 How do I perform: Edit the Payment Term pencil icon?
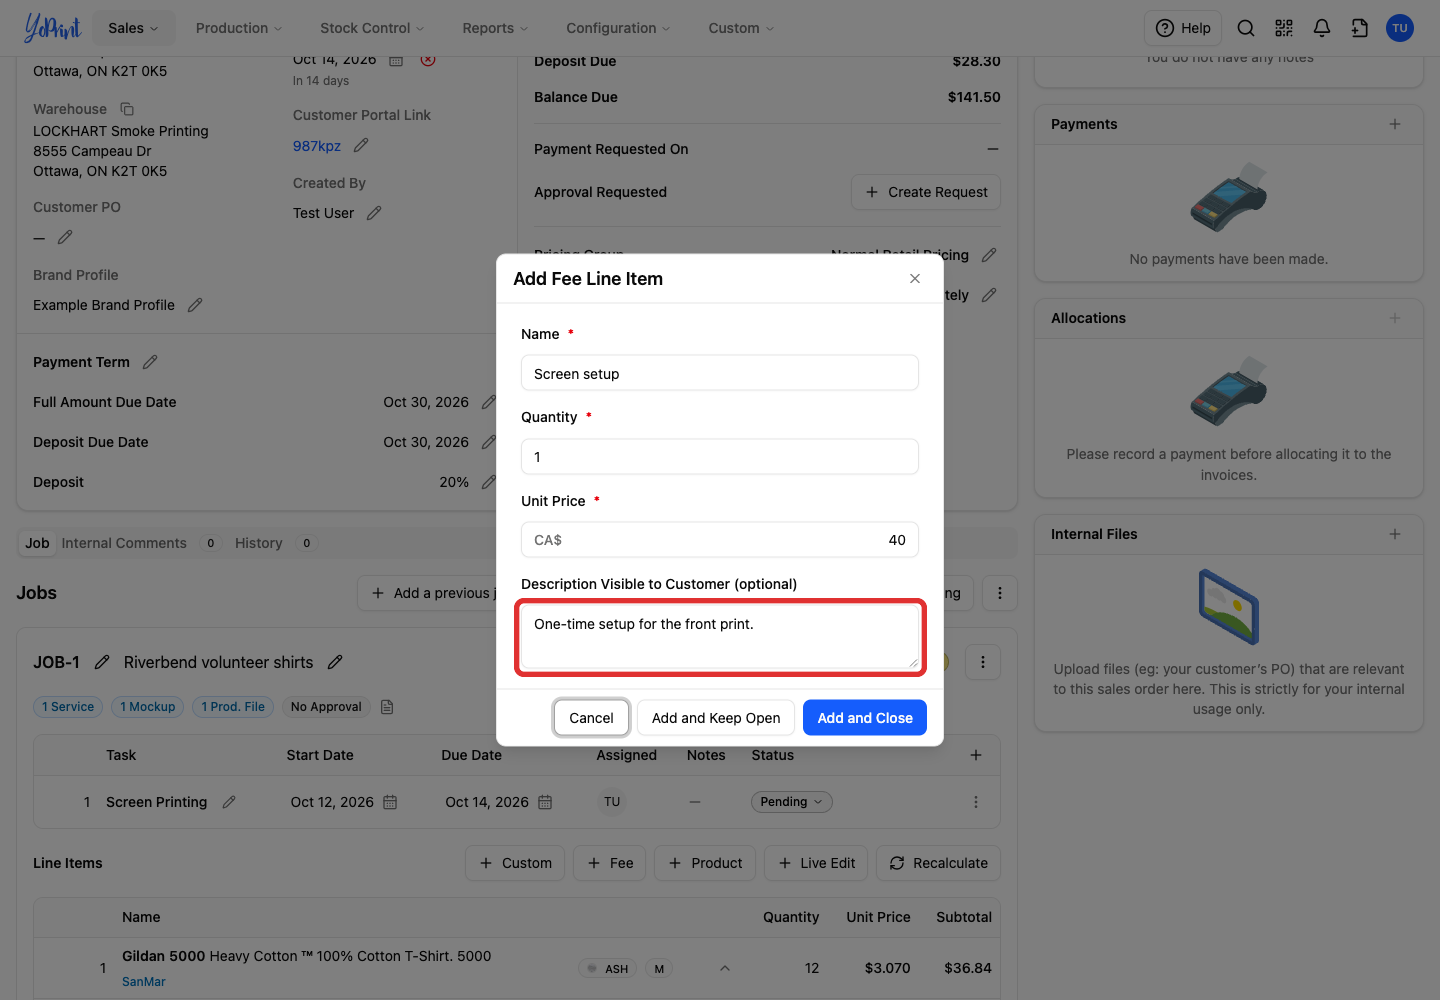tap(150, 362)
